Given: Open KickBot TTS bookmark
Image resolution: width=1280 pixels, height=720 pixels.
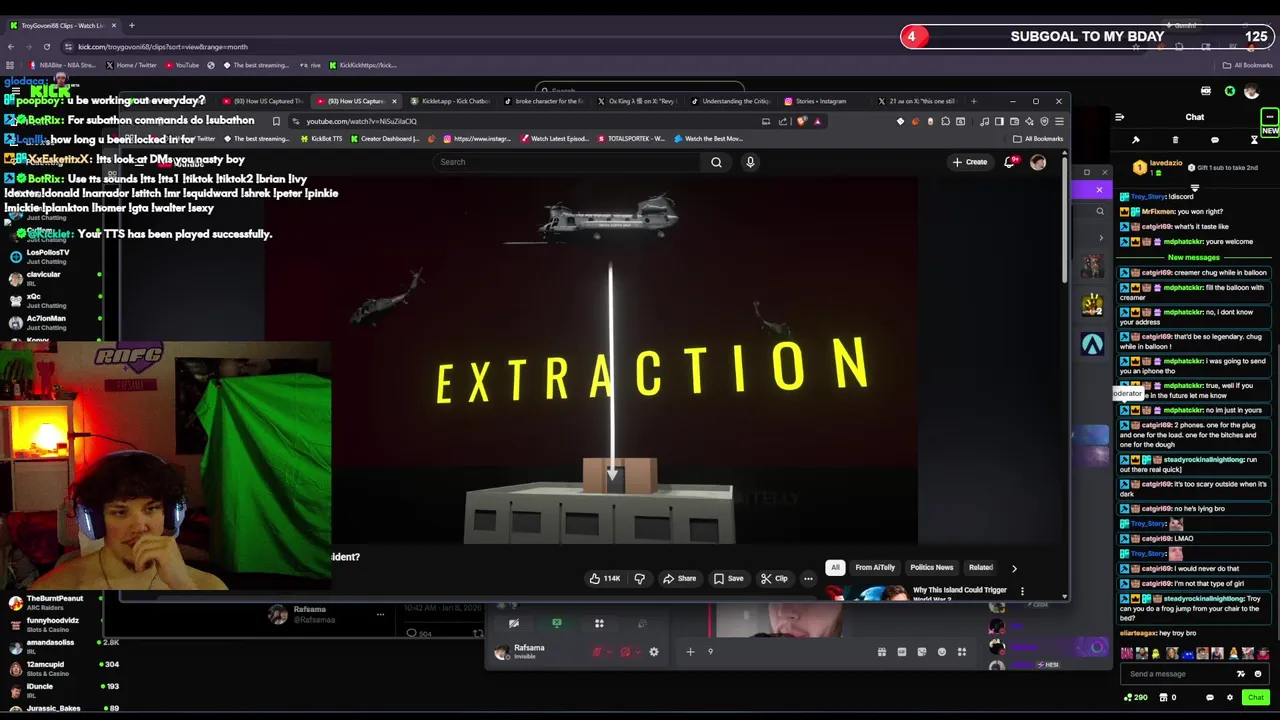Looking at the screenshot, I should [x=322, y=139].
